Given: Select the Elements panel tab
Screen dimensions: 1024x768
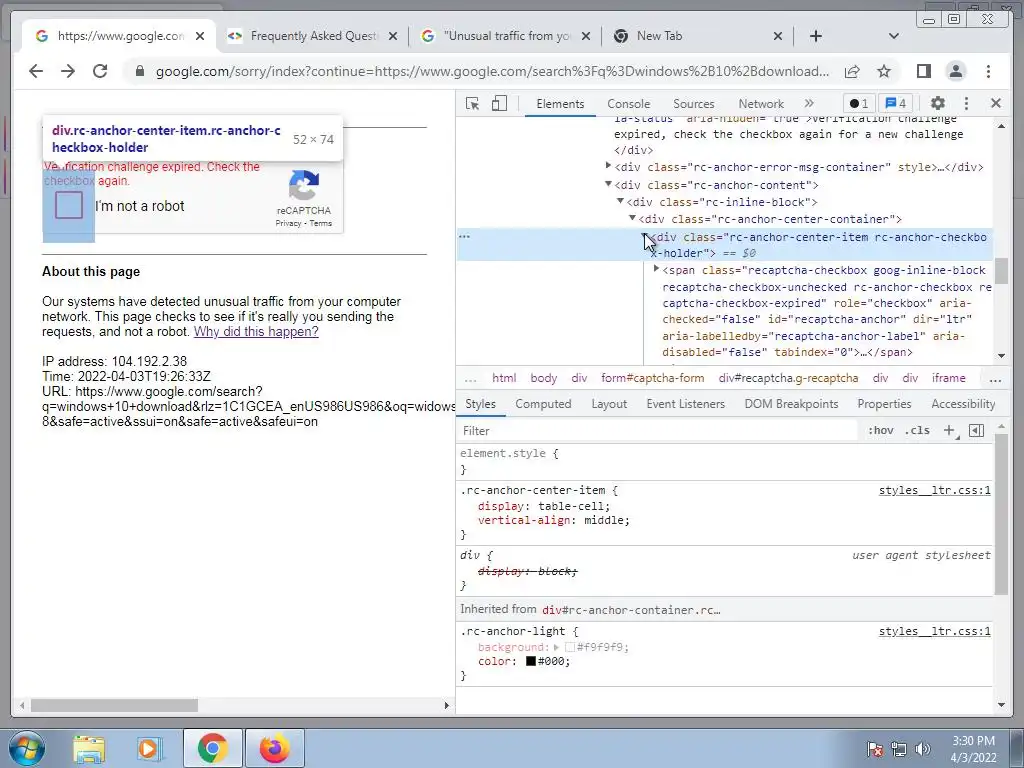Looking at the screenshot, I should [560, 104].
